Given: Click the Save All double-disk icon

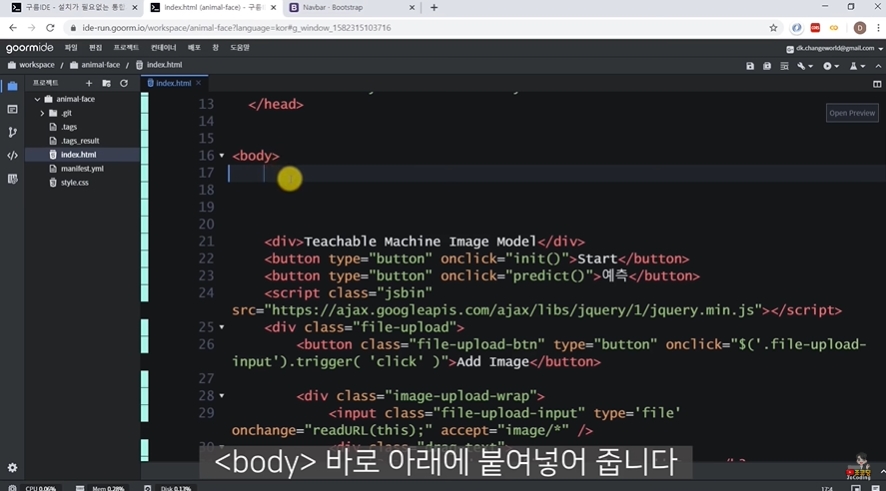Looking at the screenshot, I should (x=767, y=66).
